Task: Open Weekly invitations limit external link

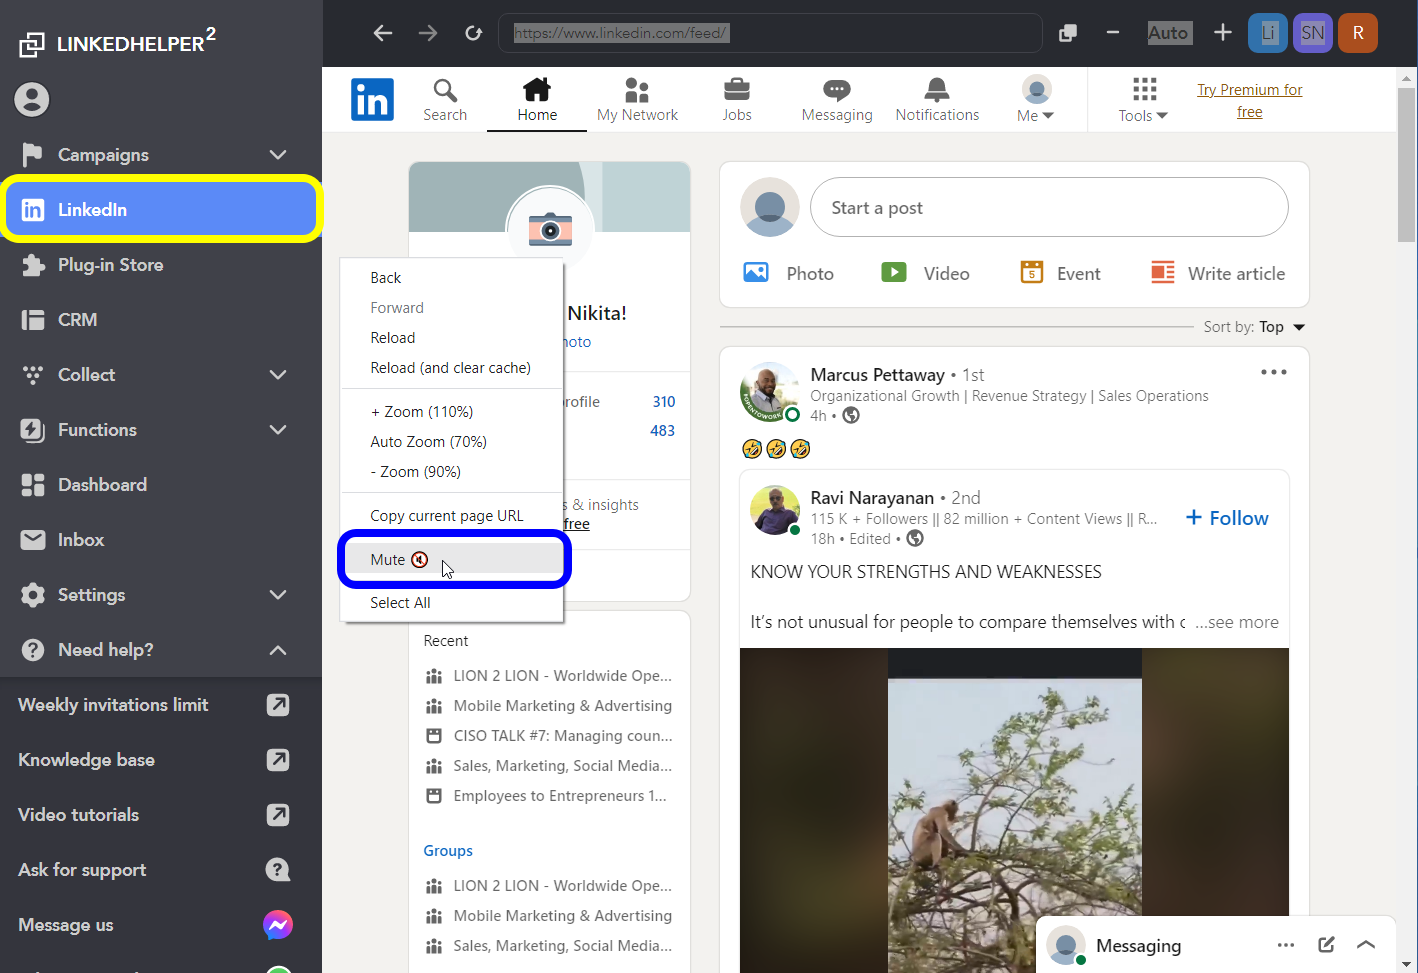Action: click(278, 705)
